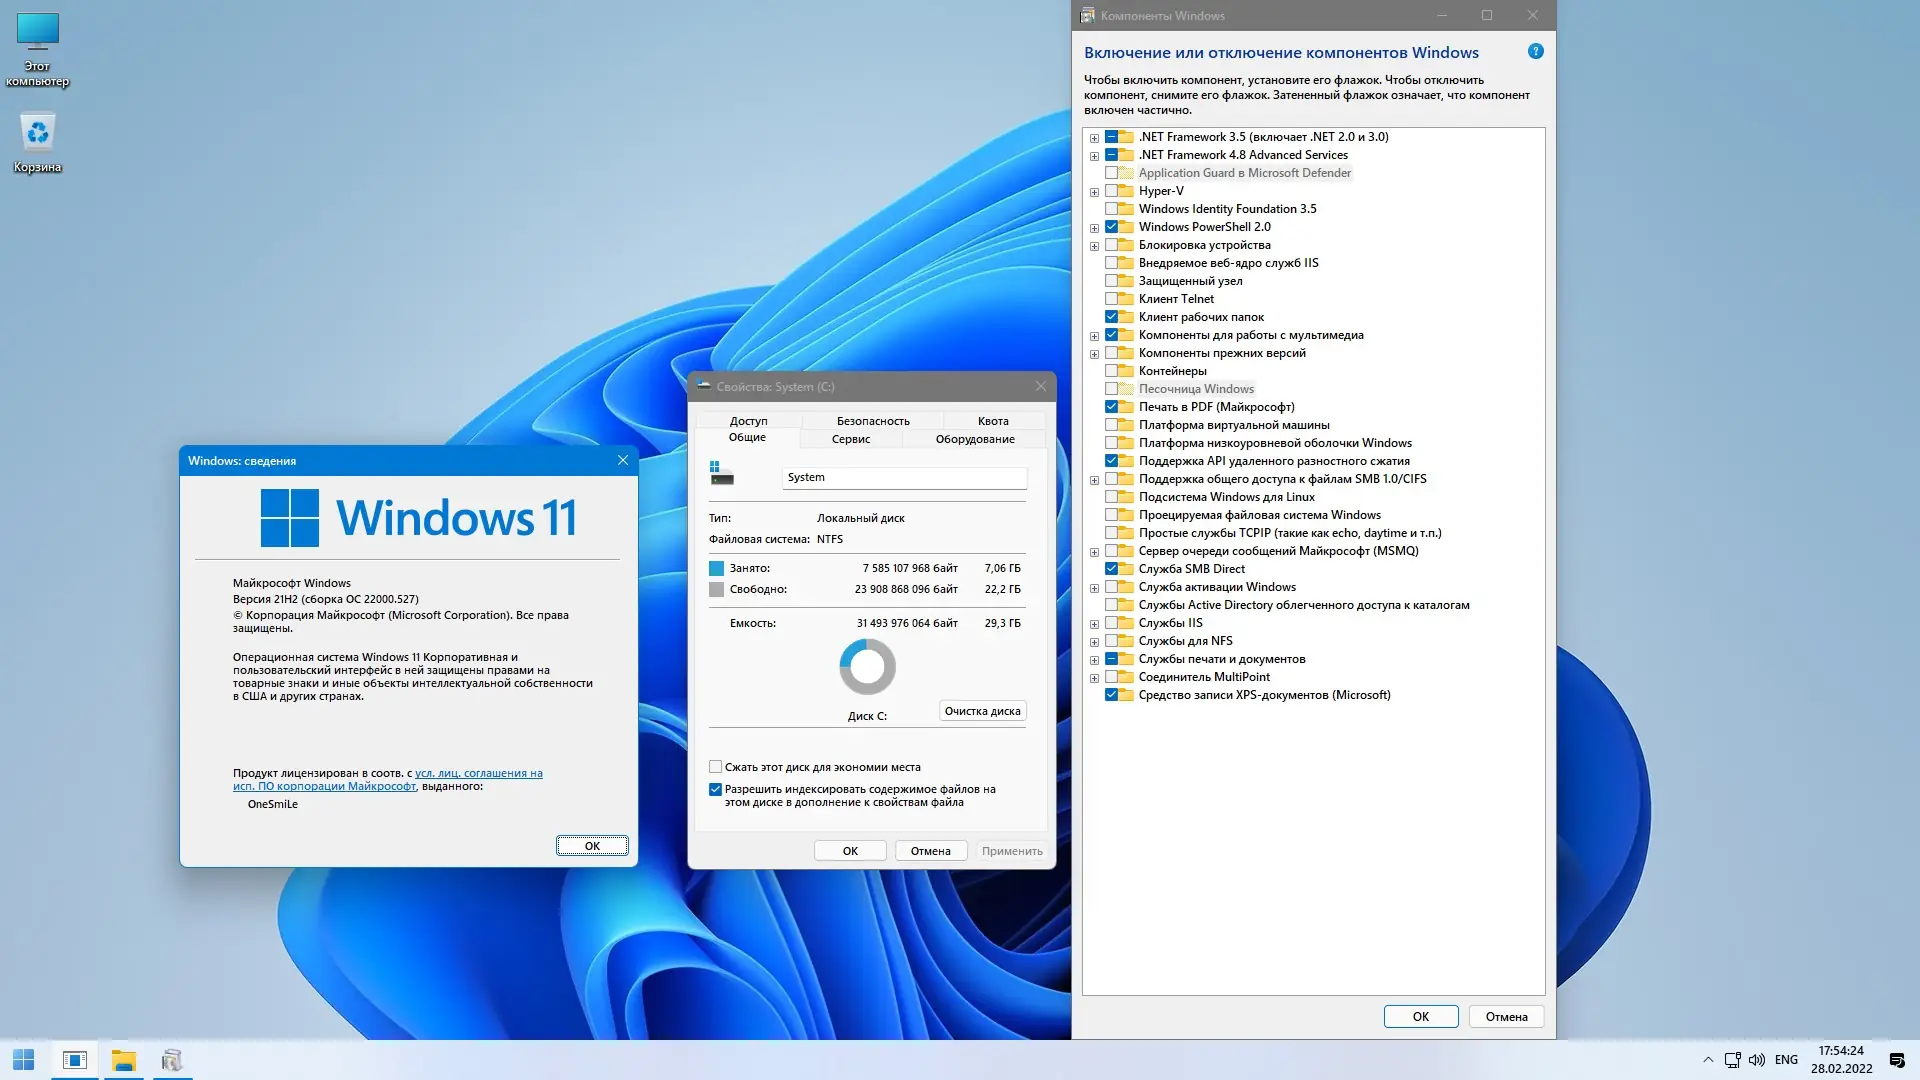Open the notification center icon
This screenshot has width=1920, height=1080.
pyautogui.click(x=1897, y=1060)
